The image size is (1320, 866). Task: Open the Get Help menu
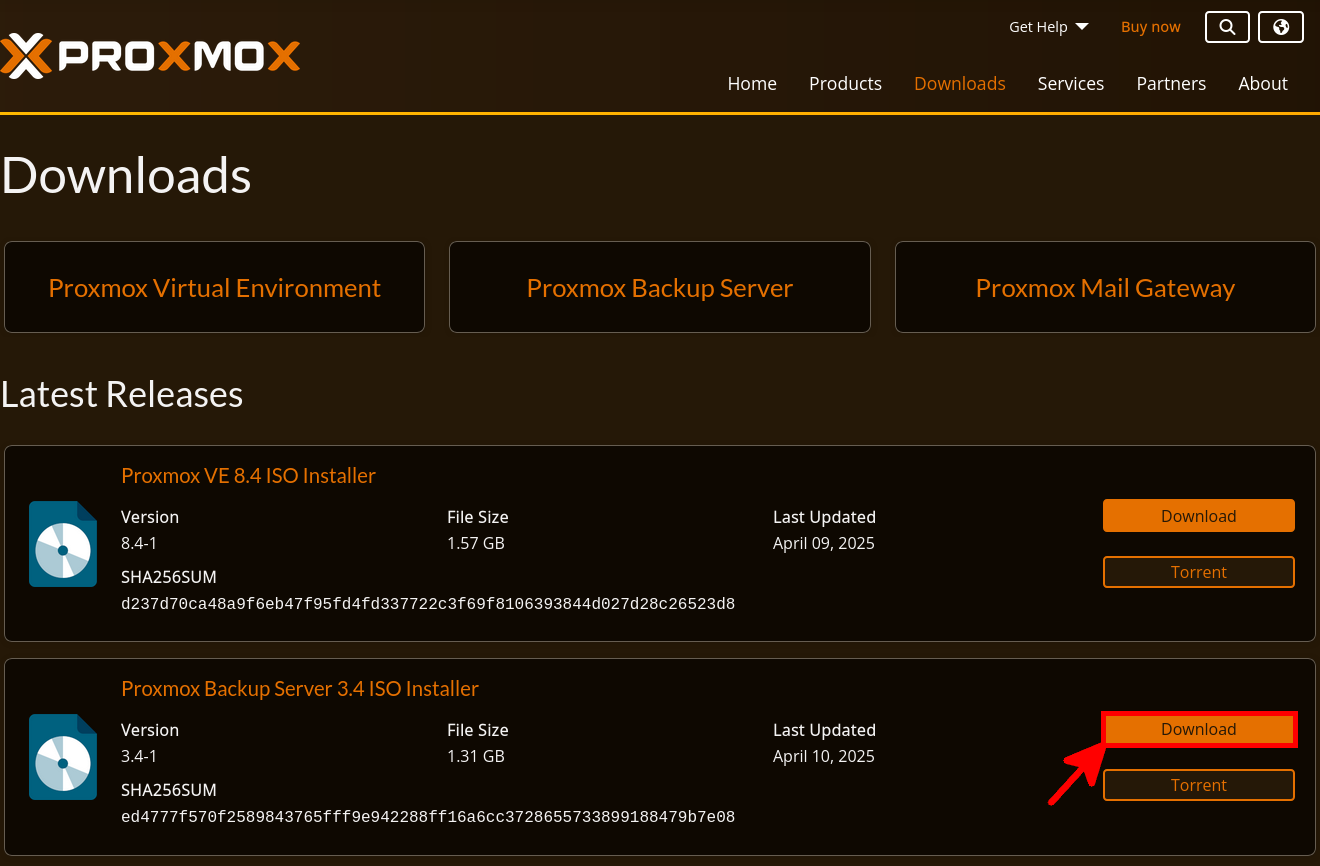[x=1038, y=27]
